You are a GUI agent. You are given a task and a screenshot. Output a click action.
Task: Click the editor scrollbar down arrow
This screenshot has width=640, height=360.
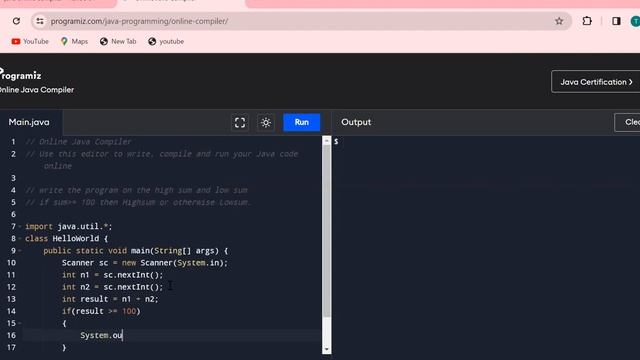pyautogui.click(x=327, y=349)
